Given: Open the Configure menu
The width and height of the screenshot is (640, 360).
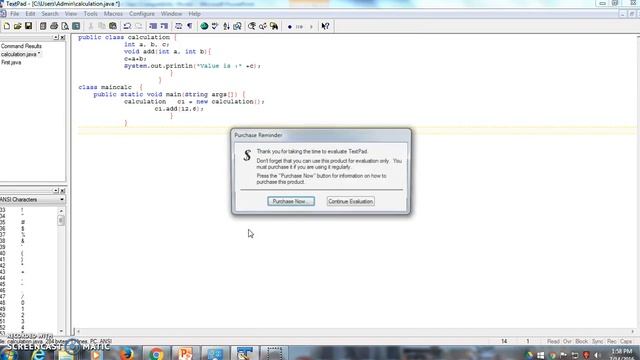Looking at the screenshot, I should tap(142, 13).
